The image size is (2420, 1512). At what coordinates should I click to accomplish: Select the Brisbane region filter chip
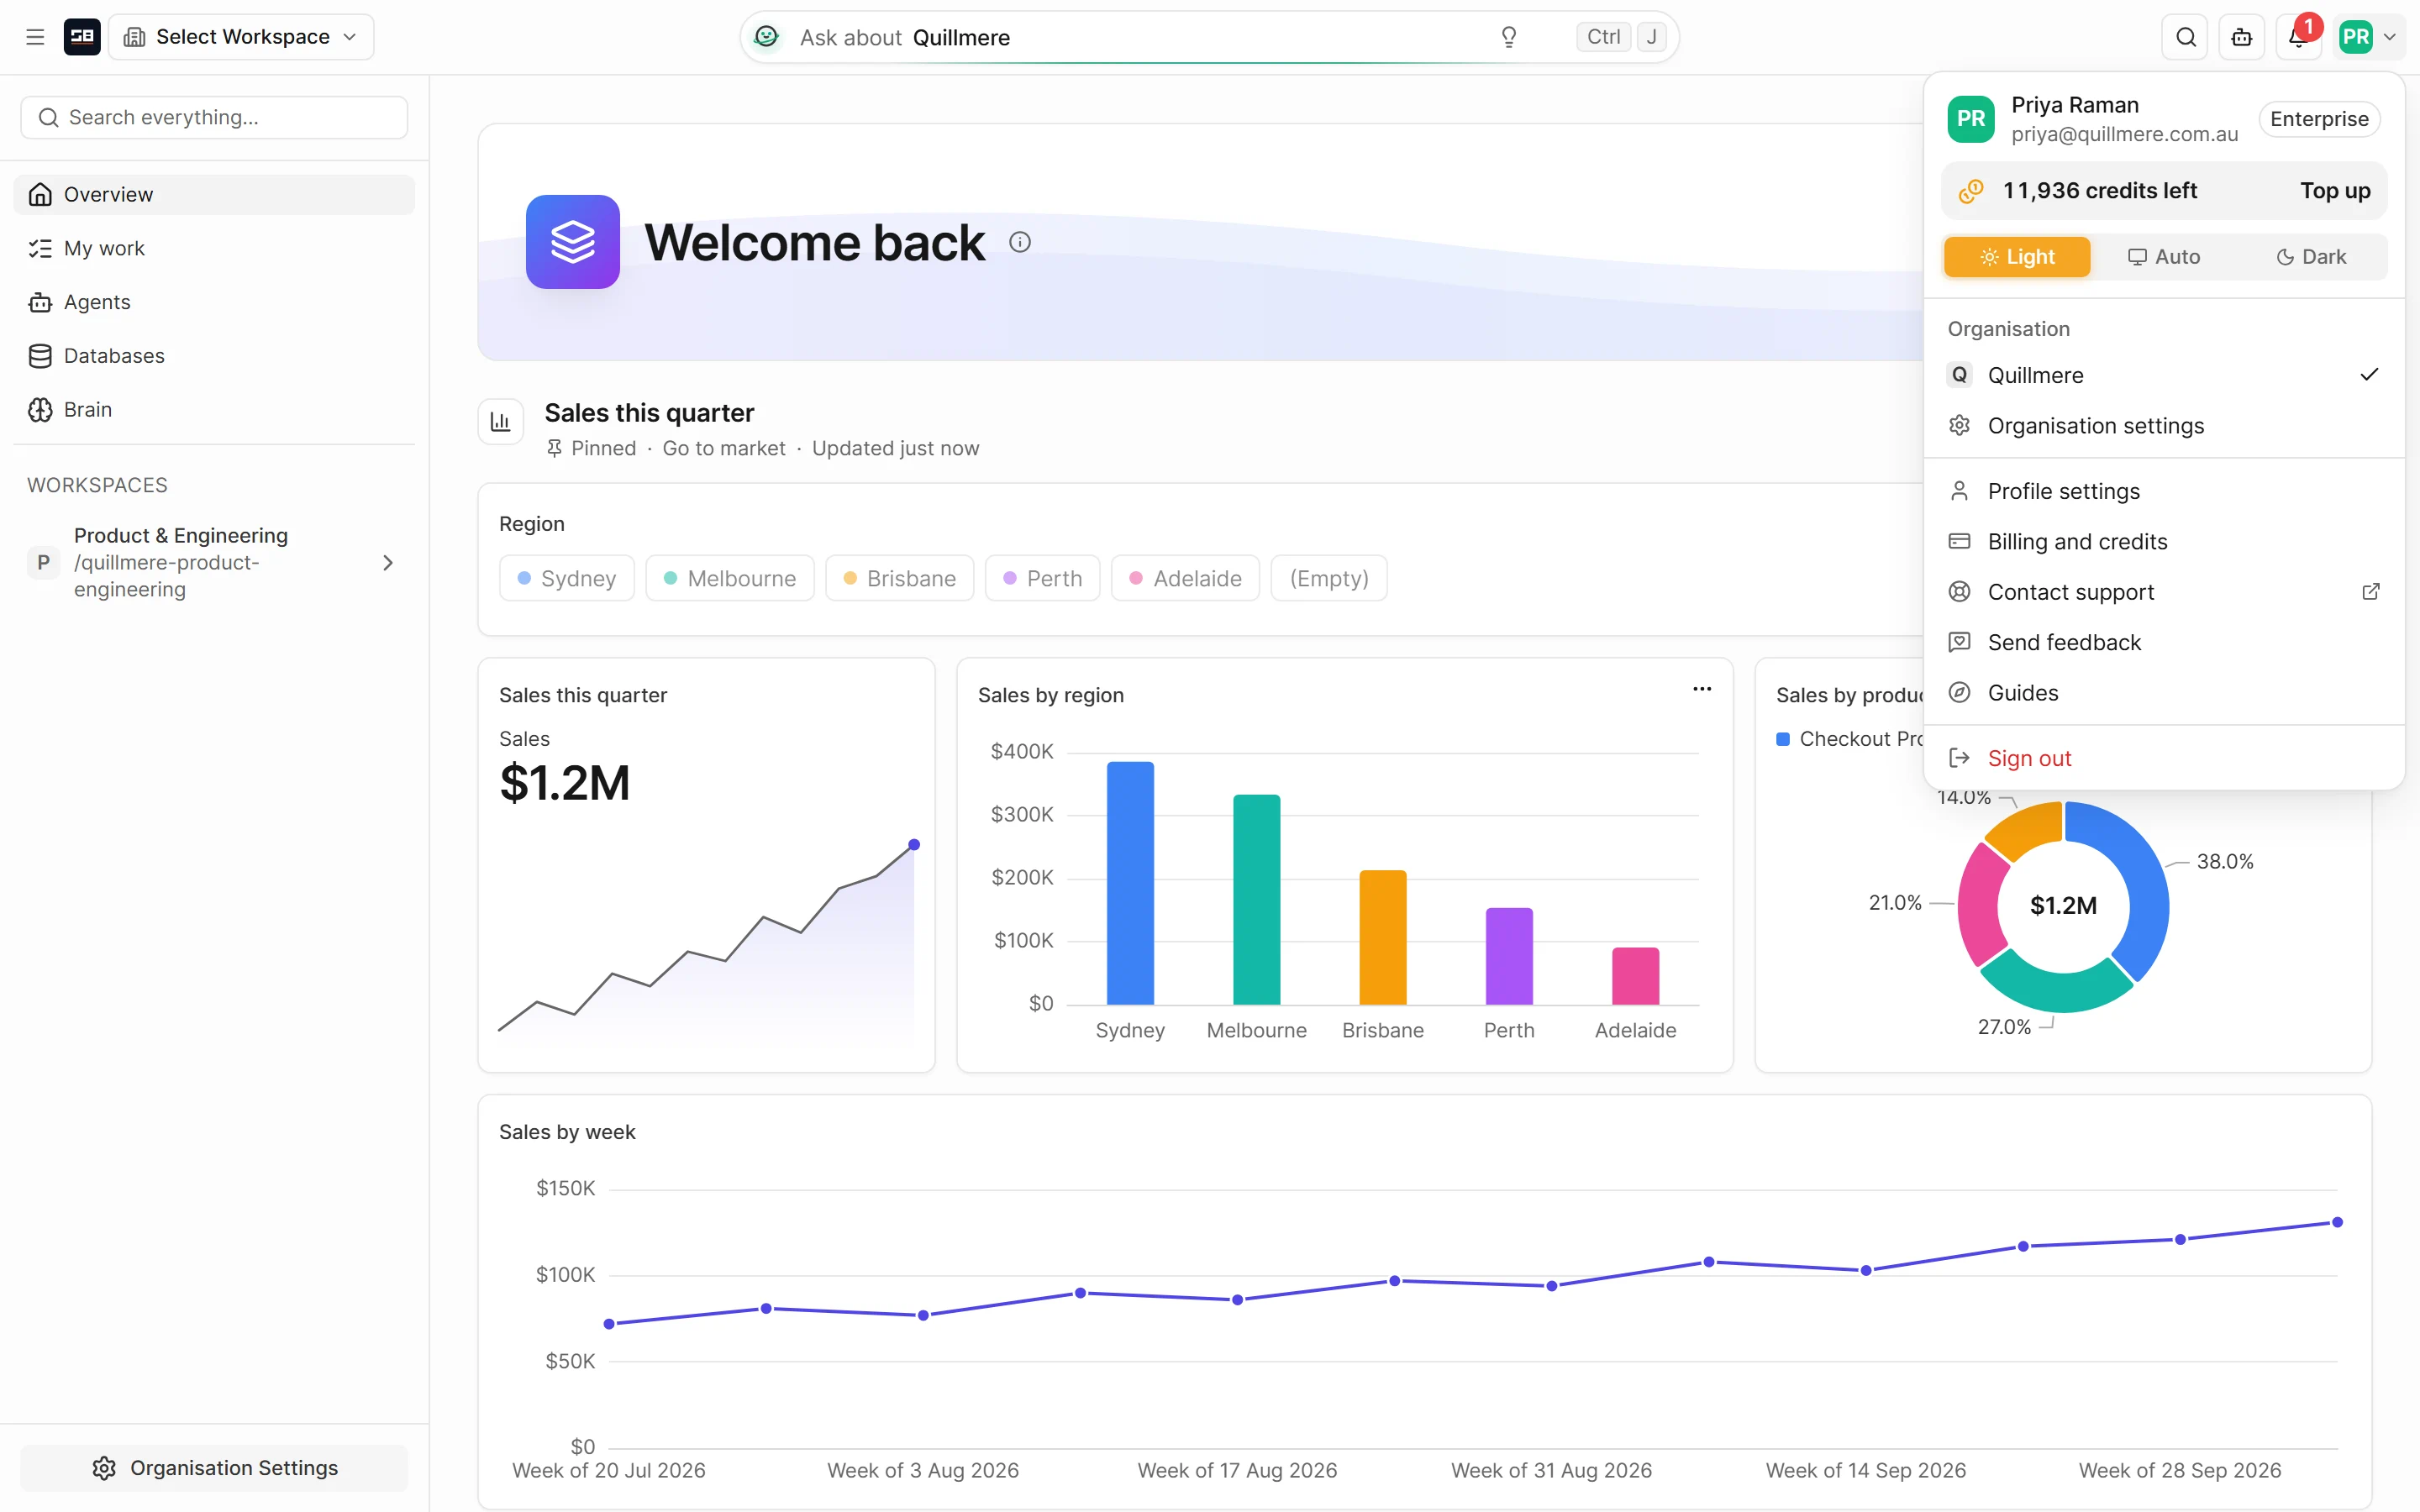(899, 578)
